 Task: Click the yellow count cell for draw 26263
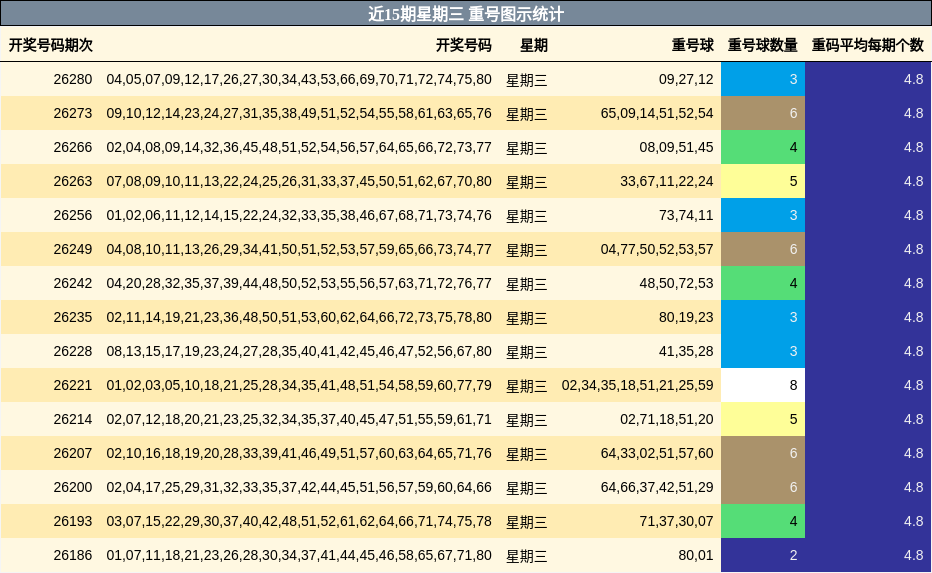[763, 181]
